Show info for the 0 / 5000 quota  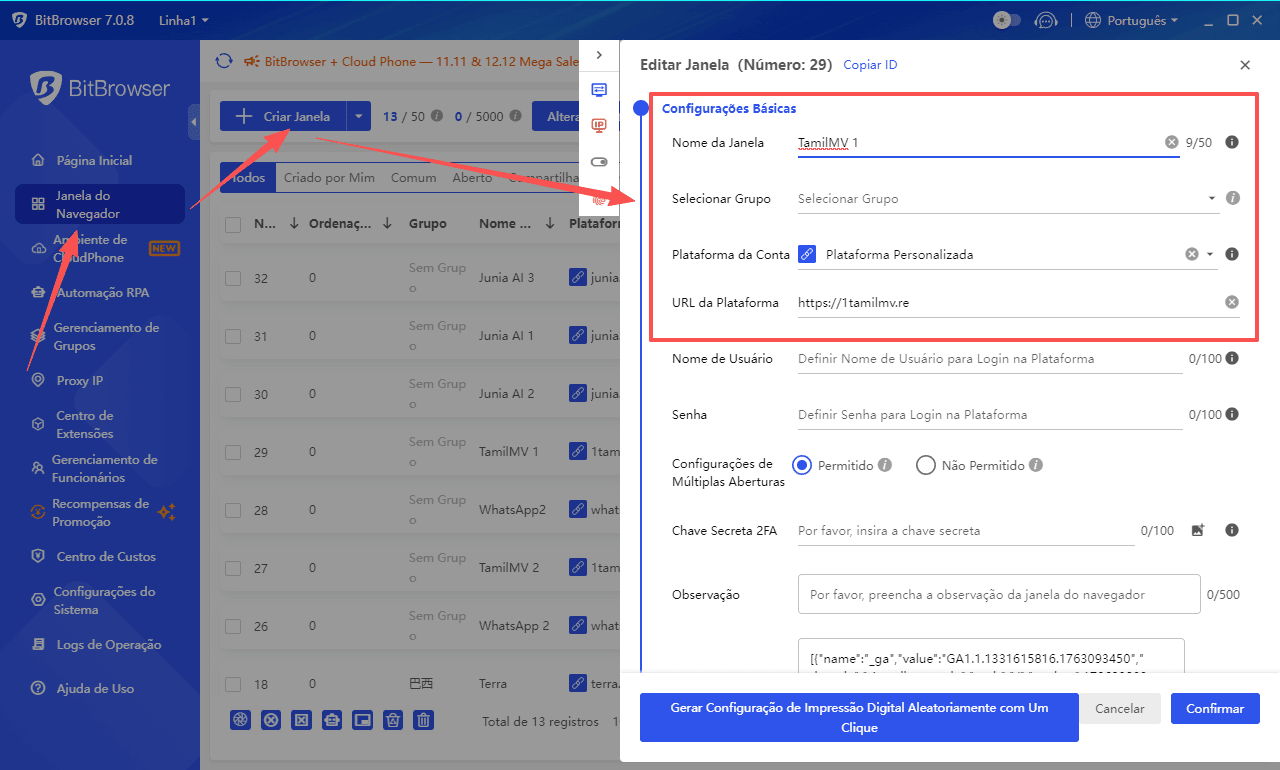pyautogui.click(x=515, y=116)
